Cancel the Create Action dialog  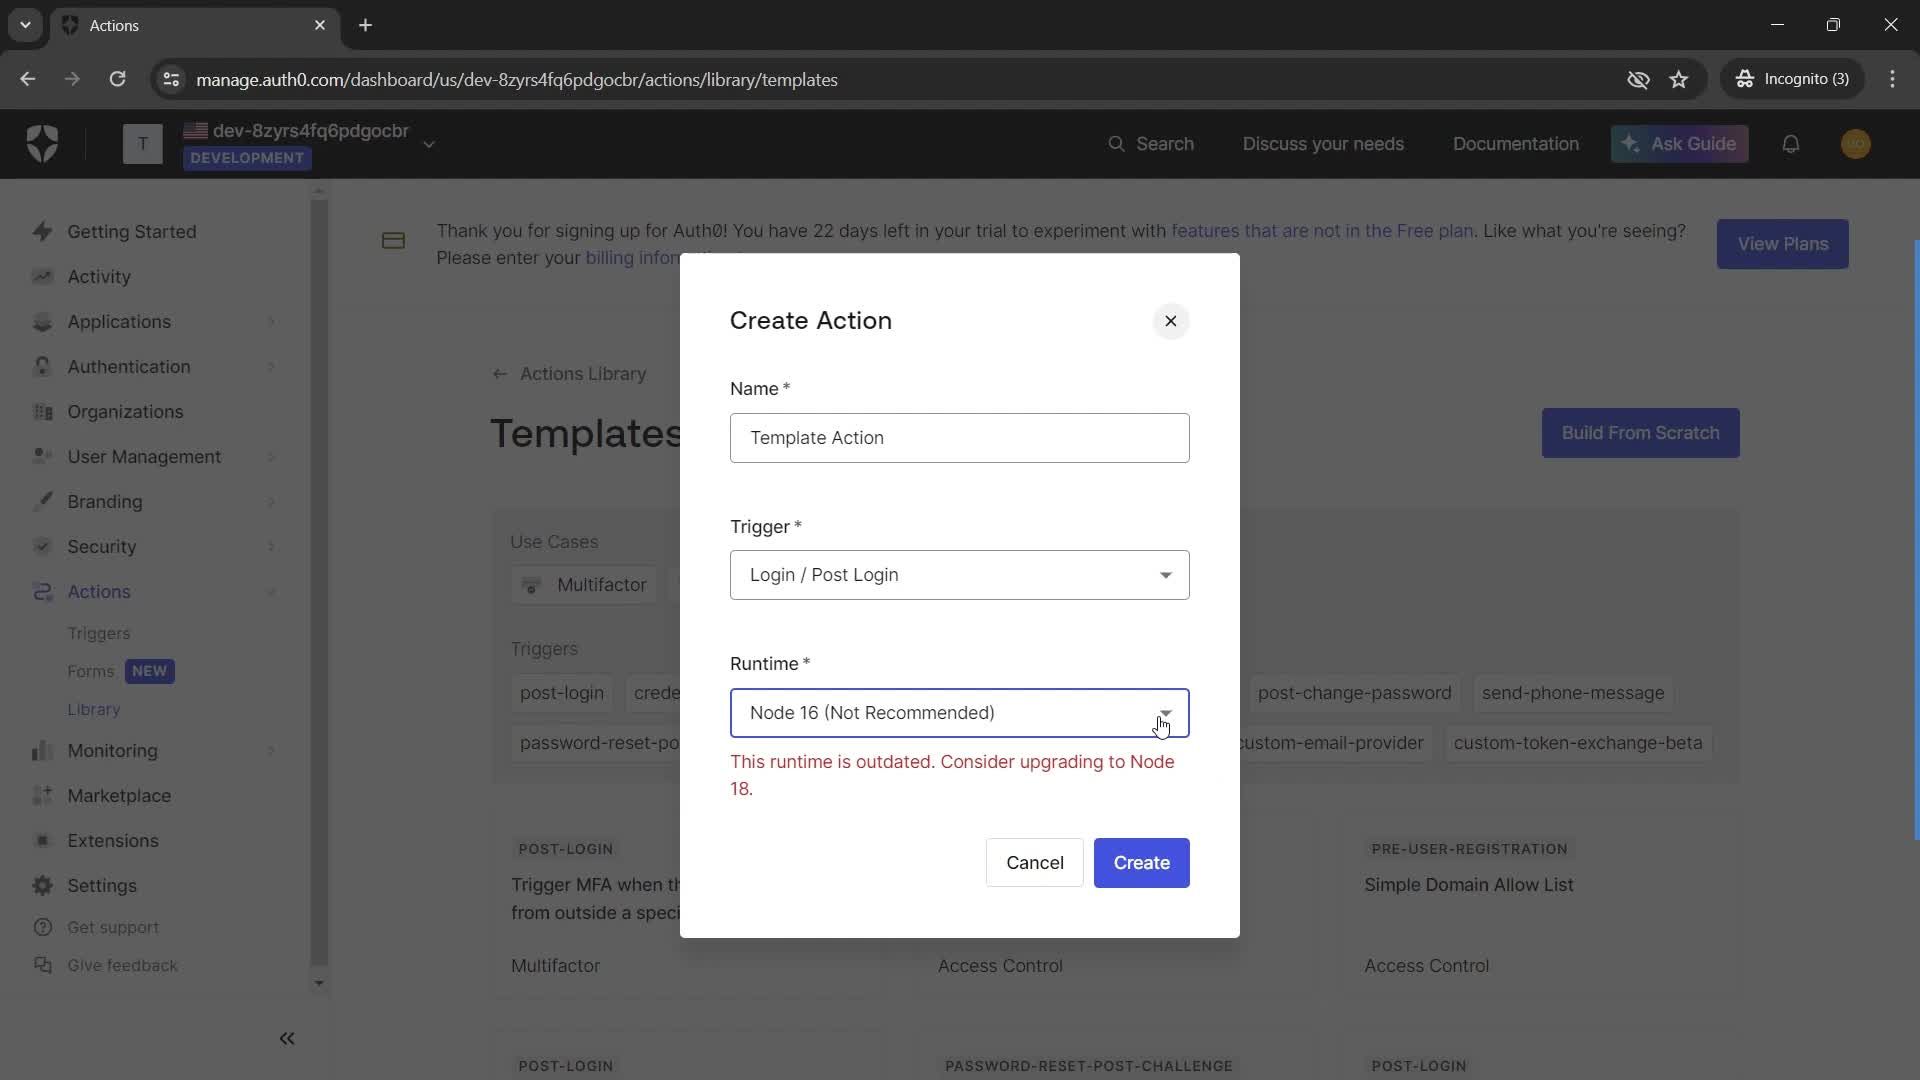pos(1034,863)
